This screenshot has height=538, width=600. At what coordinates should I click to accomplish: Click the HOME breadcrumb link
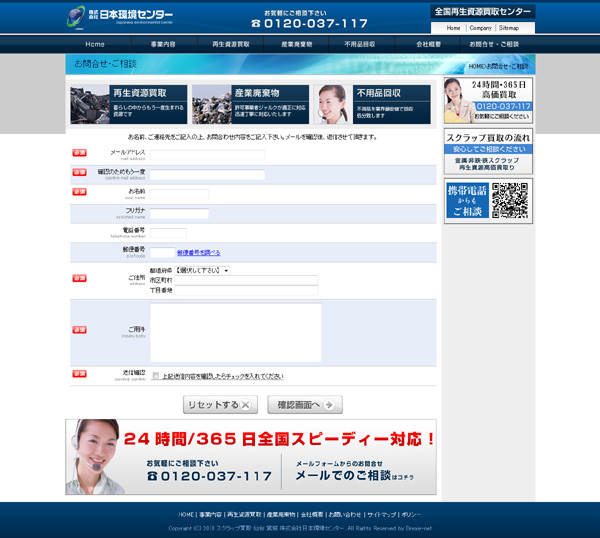coord(476,66)
